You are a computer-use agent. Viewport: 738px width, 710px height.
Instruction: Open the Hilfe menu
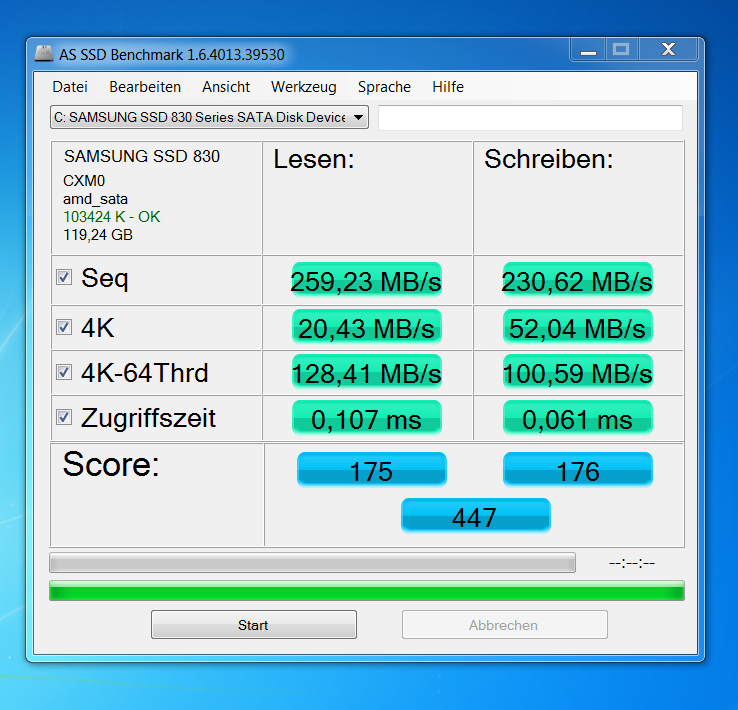coord(448,87)
